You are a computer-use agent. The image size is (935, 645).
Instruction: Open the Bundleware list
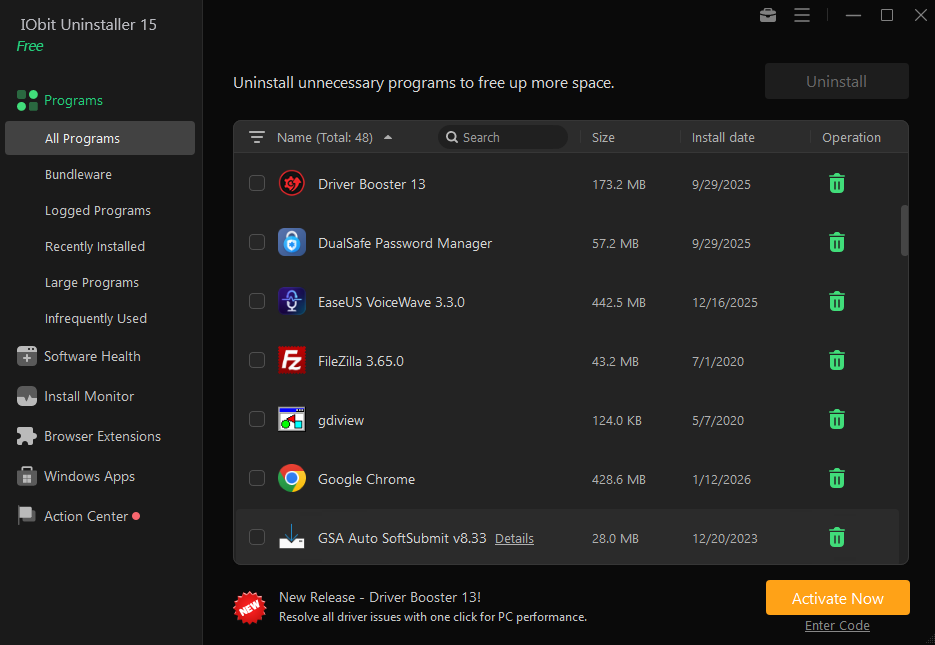pyautogui.click(x=78, y=175)
